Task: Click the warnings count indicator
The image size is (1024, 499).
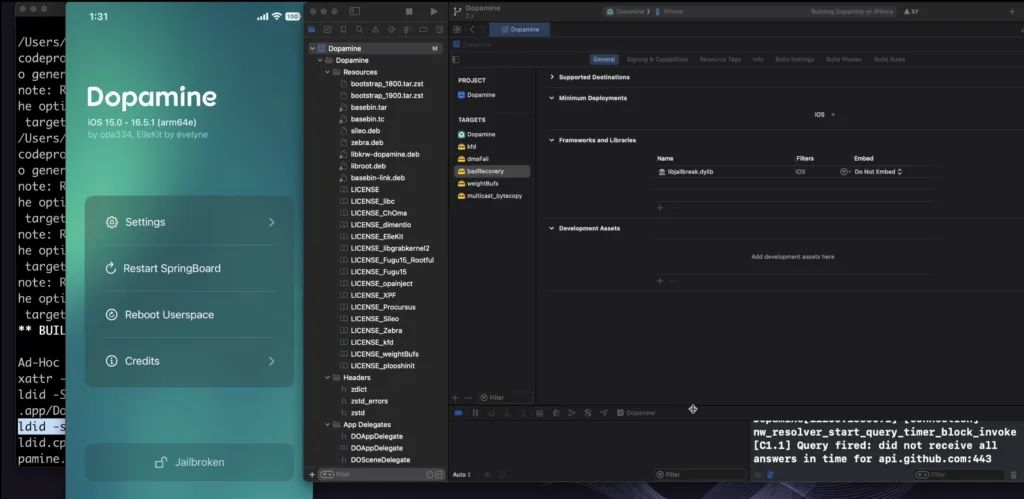Action: point(911,12)
